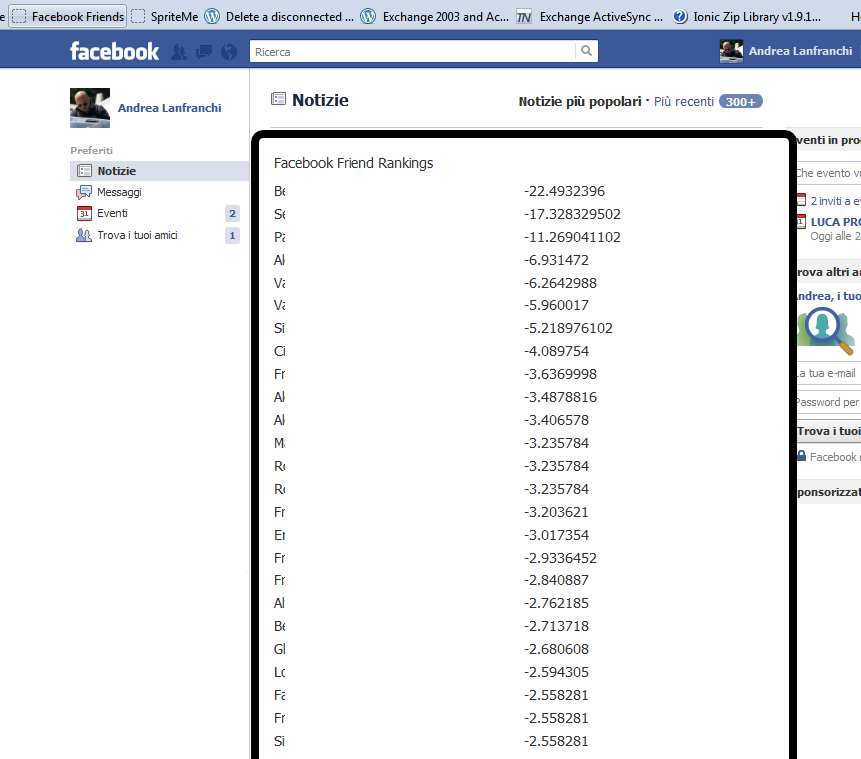Select score -5.218976102
861x759 pixels.
point(568,328)
